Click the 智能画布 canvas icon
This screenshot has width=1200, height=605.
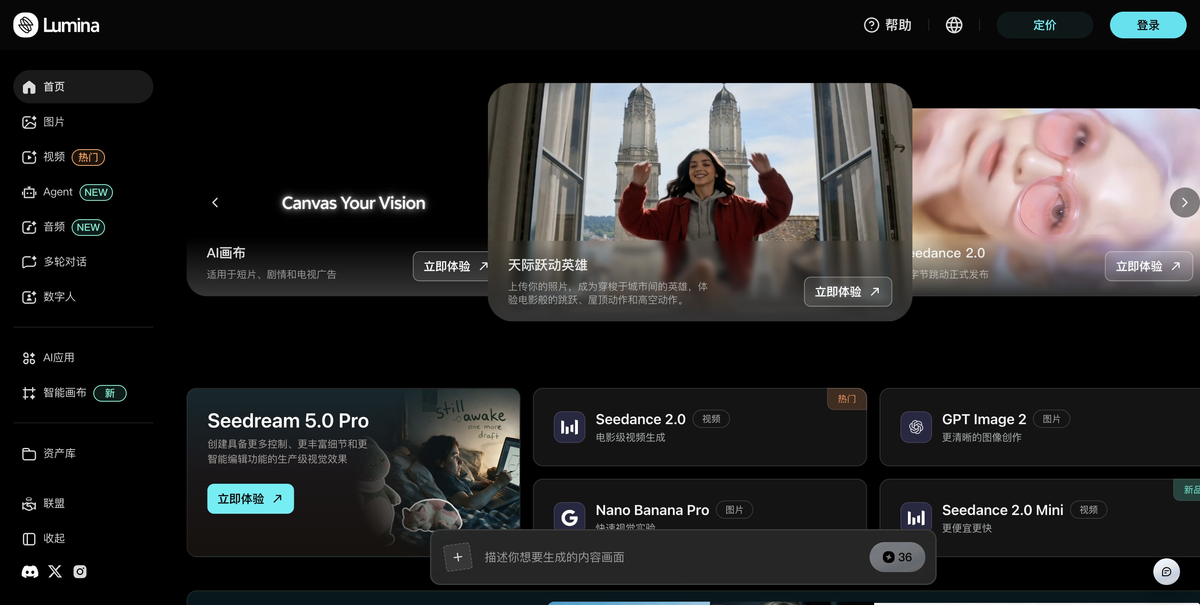coord(29,393)
